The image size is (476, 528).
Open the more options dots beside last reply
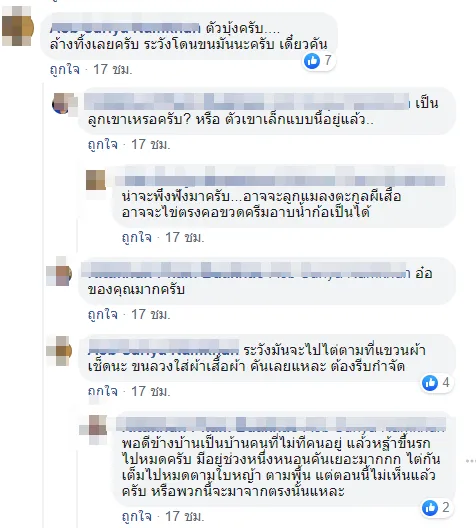pos(471,461)
